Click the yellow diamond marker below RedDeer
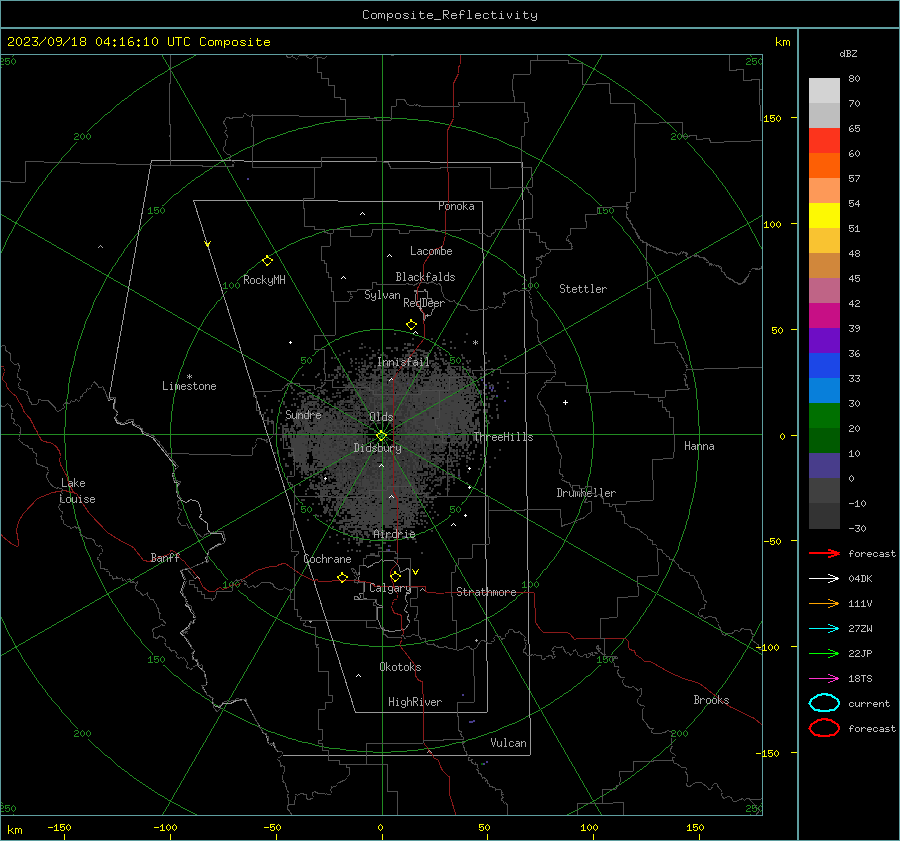Image resolution: width=900 pixels, height=841 pixels. coord(411,324)
